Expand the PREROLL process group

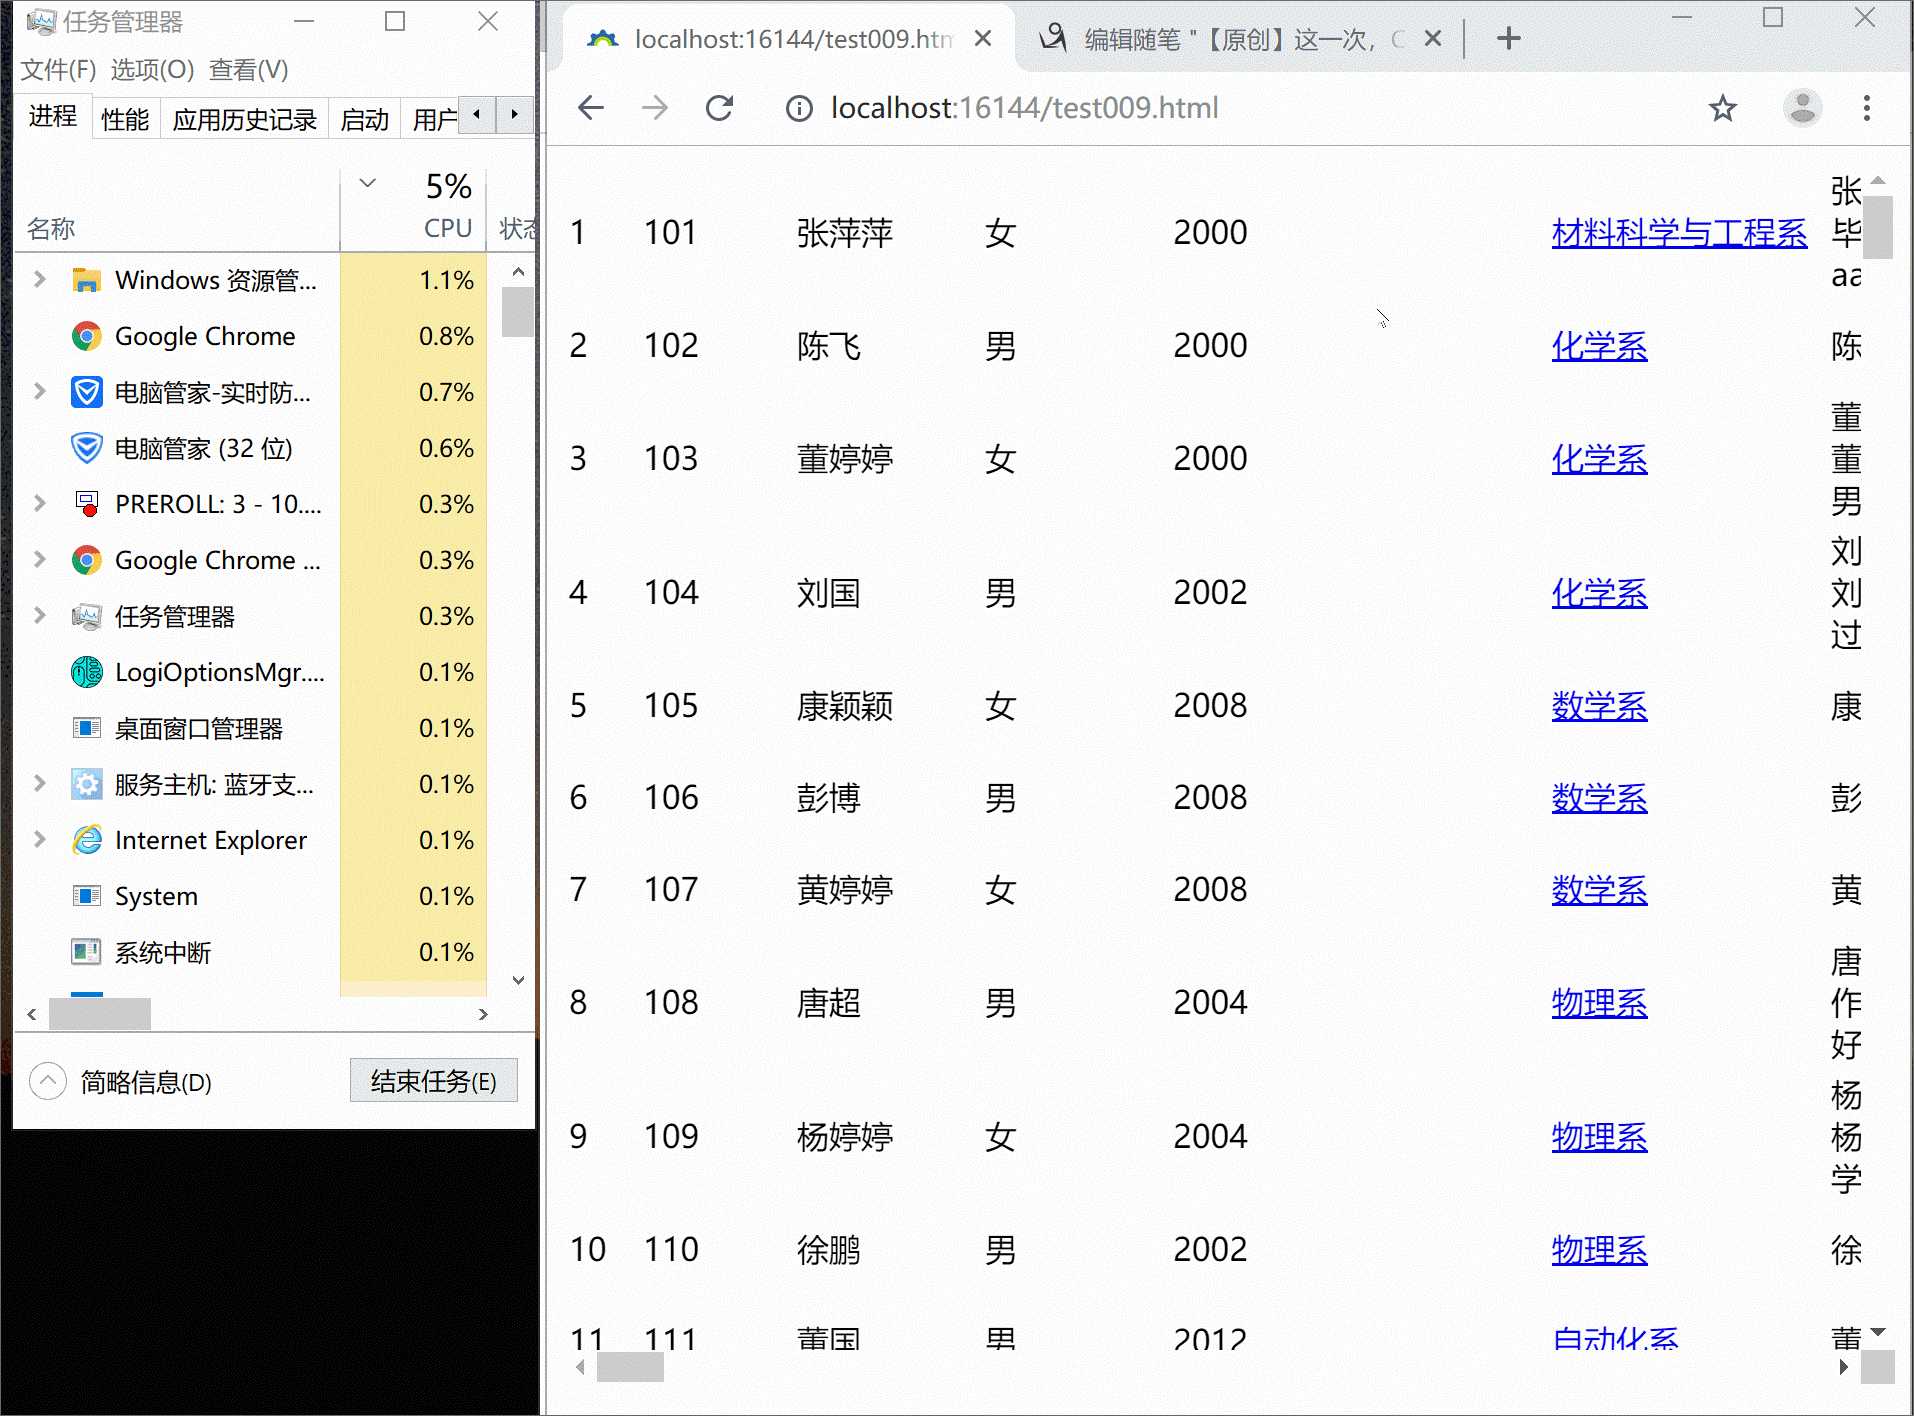(40, 504)
